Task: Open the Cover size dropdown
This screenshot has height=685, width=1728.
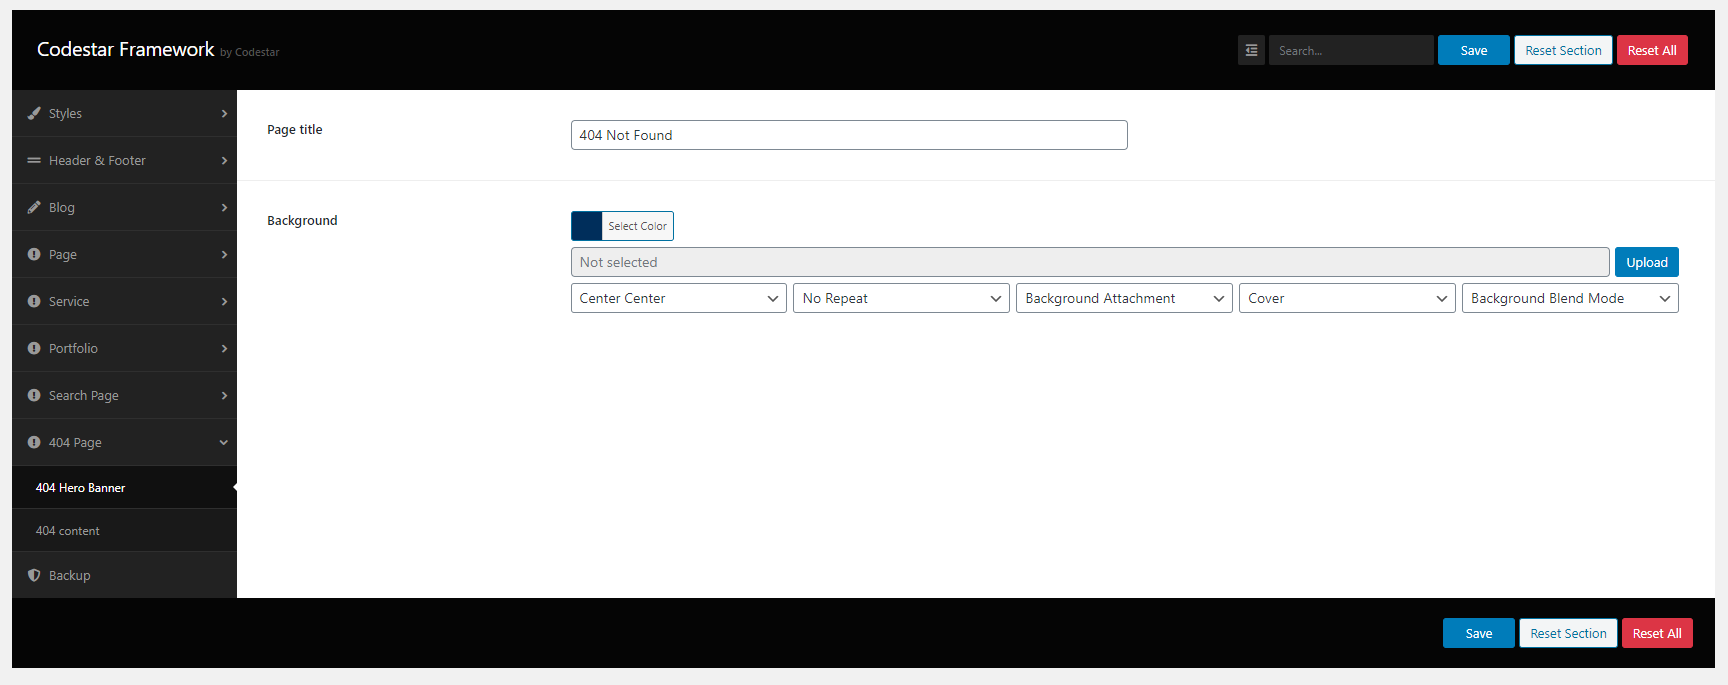Action: 1347,298
